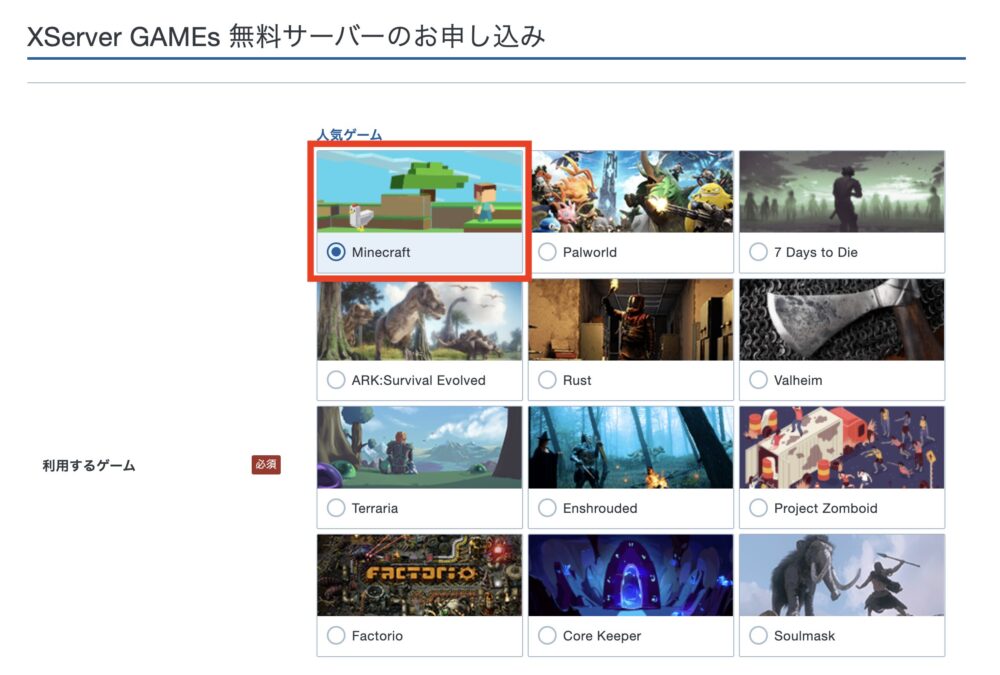The image size is (1000, 675).
Task: Select the 7 Days to Die radio button
Action: [758, 252]
